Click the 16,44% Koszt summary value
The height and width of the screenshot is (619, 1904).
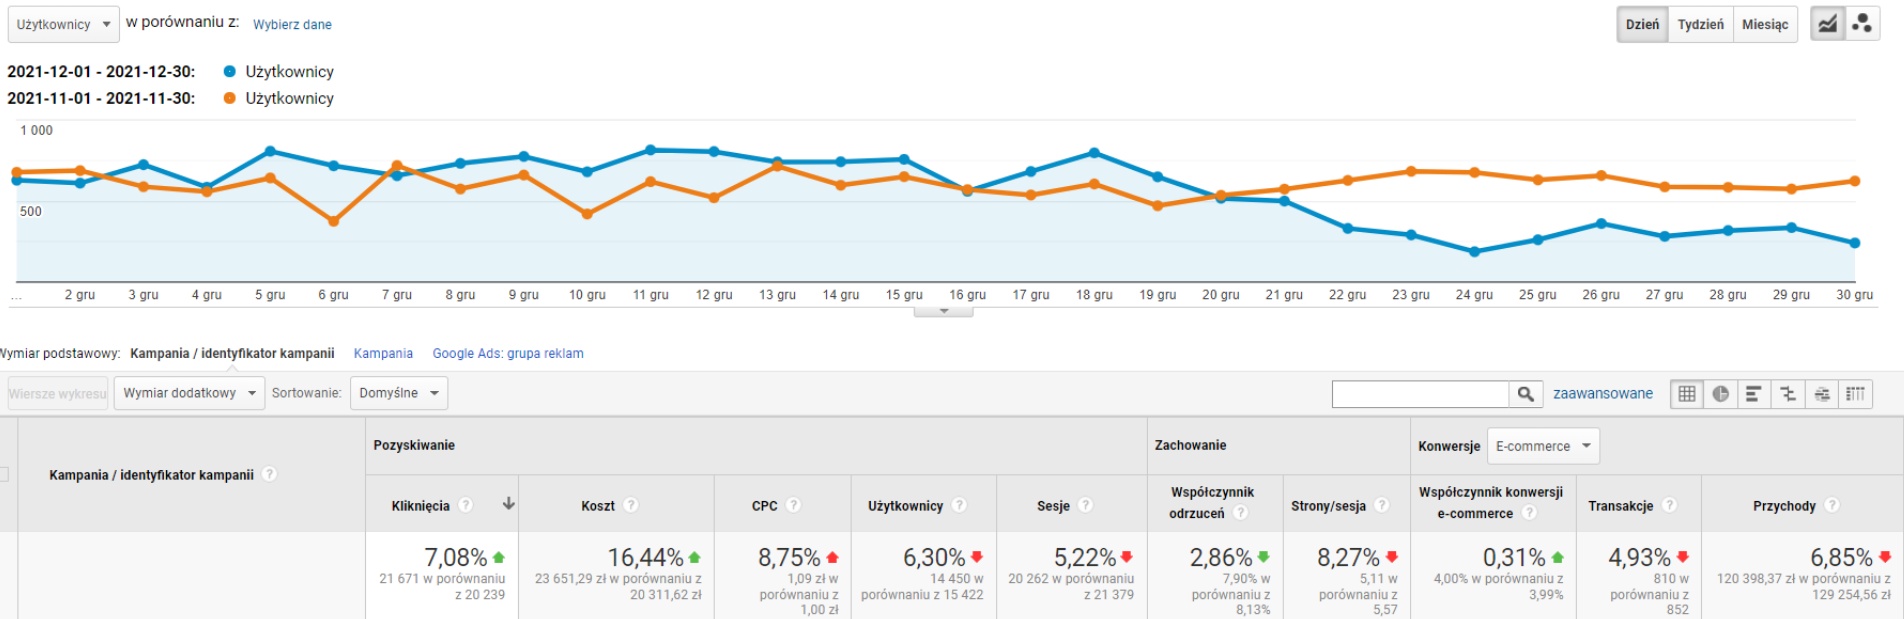pos(645,557)
